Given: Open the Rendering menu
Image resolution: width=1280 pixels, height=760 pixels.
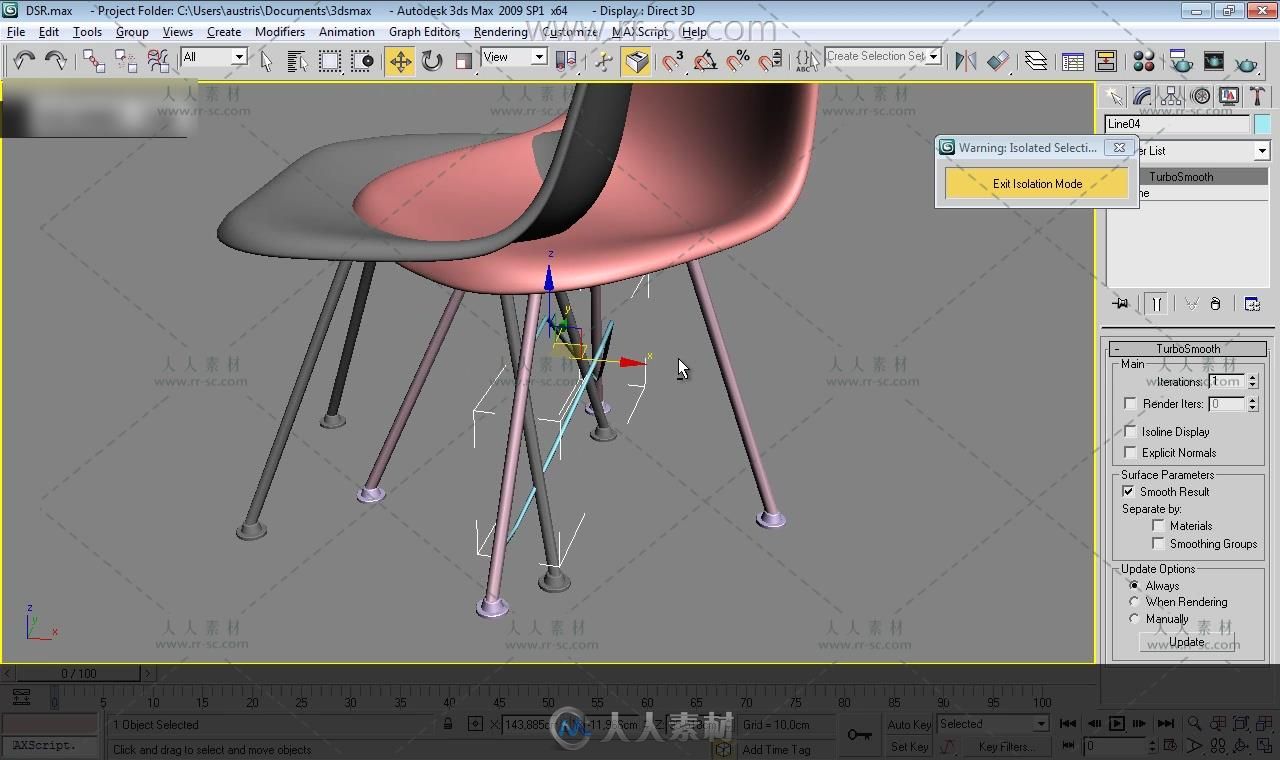Looking at the screenshot, I should (500, 32).
